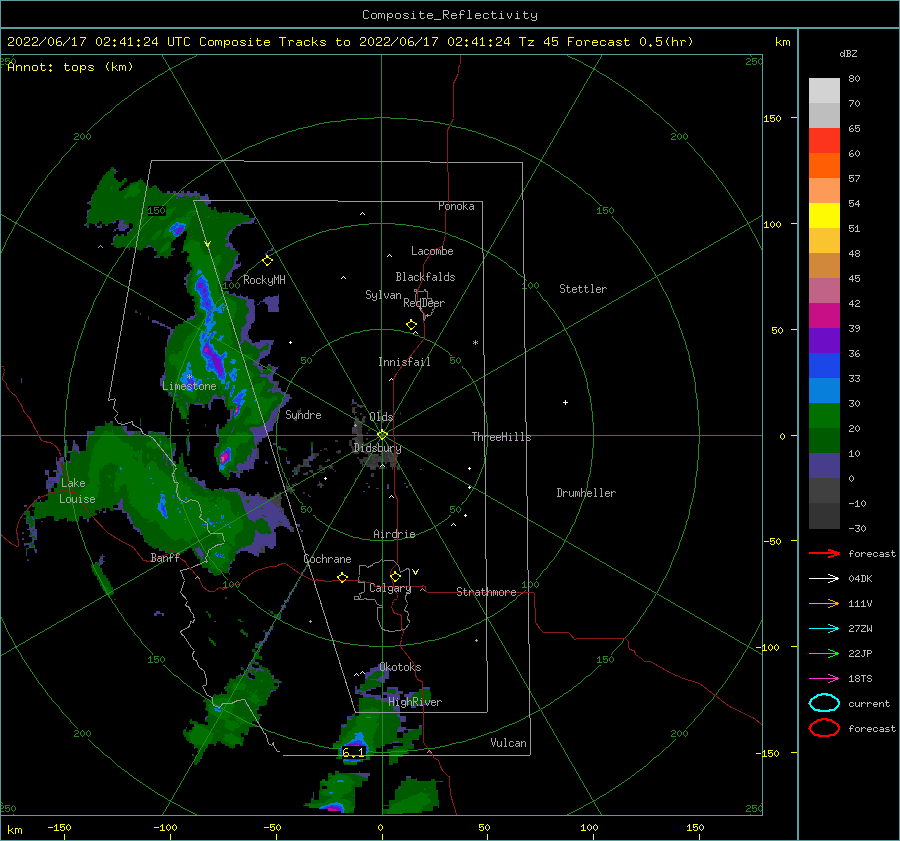Pick the indigo 0-10 dBZ swatch
This screenshot has height=841, width=900.
[x=824, y=466]
